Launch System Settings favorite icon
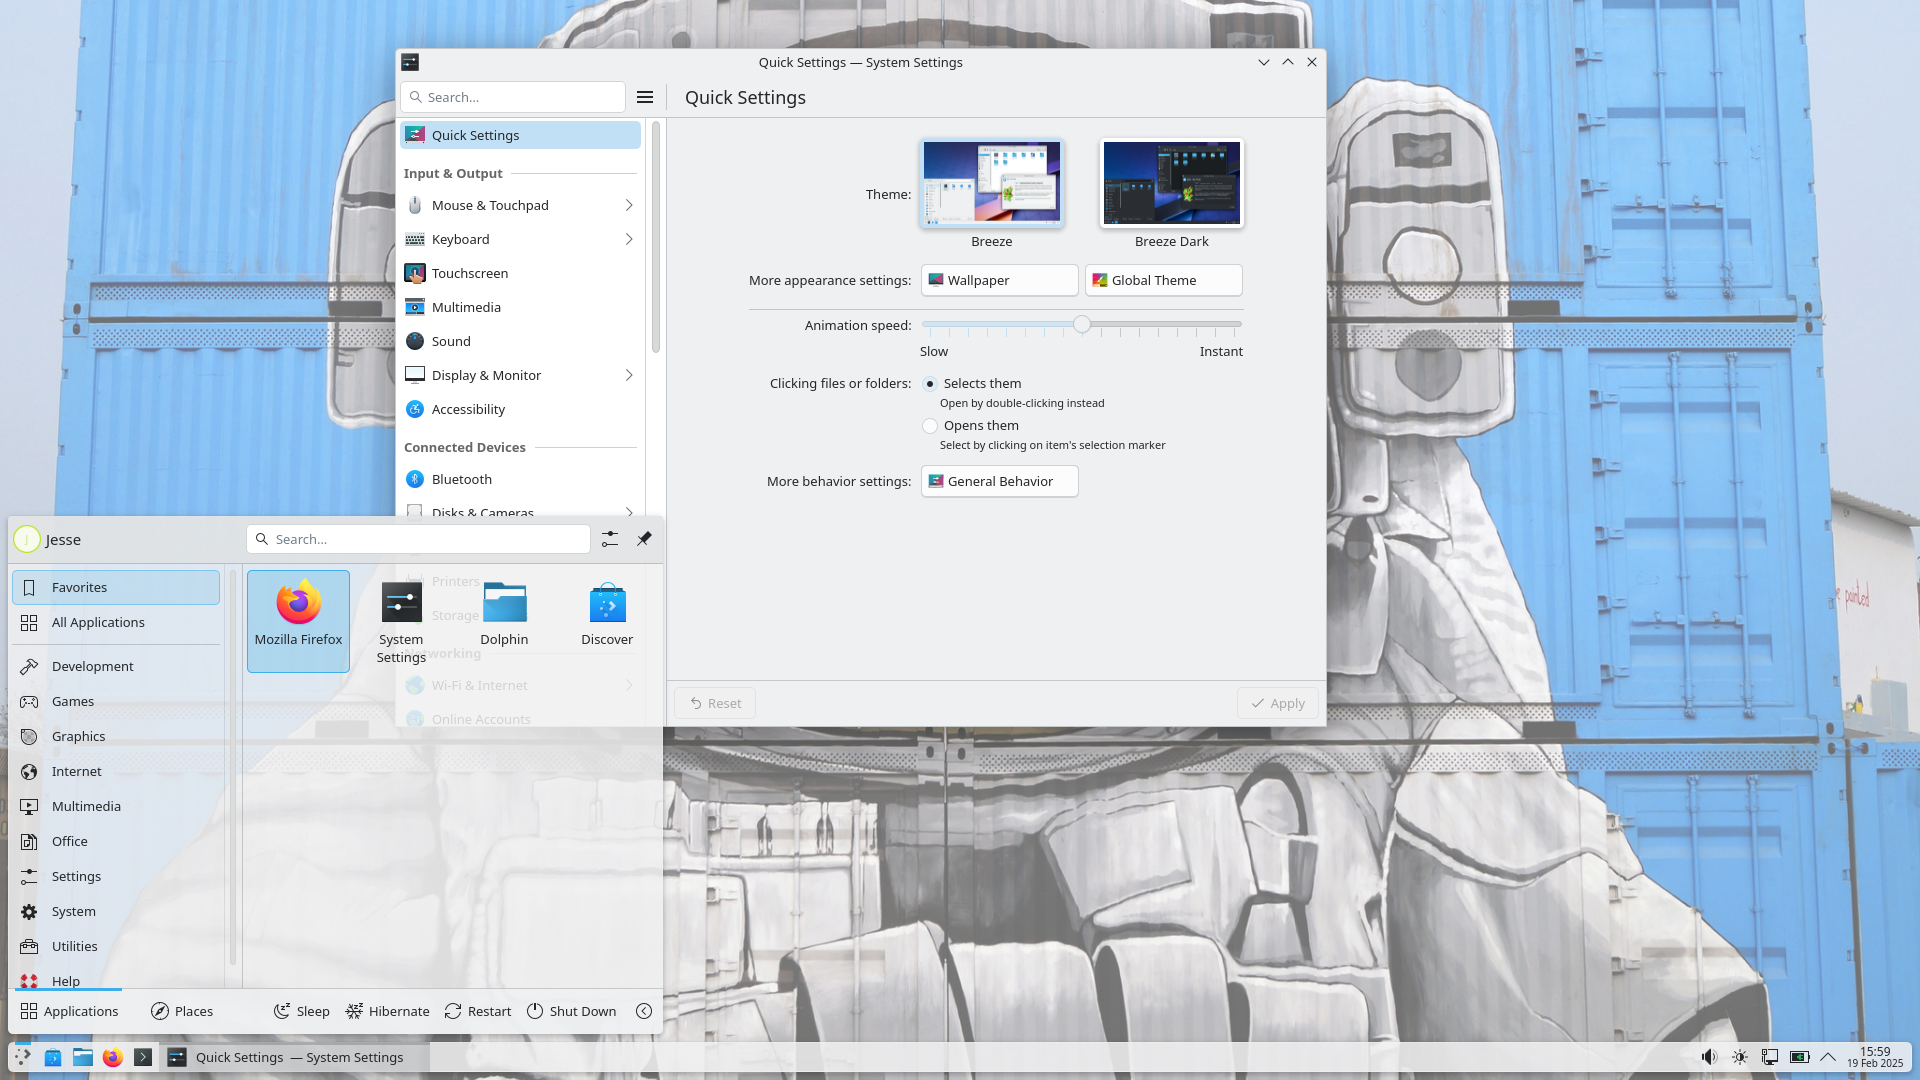 pos(401,620)
